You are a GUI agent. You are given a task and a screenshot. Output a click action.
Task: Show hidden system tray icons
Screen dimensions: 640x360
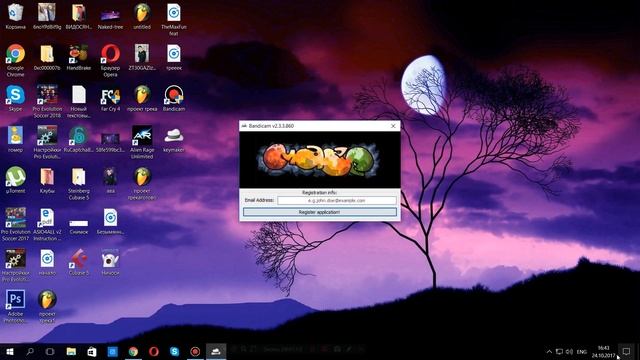tap(549, 351)
